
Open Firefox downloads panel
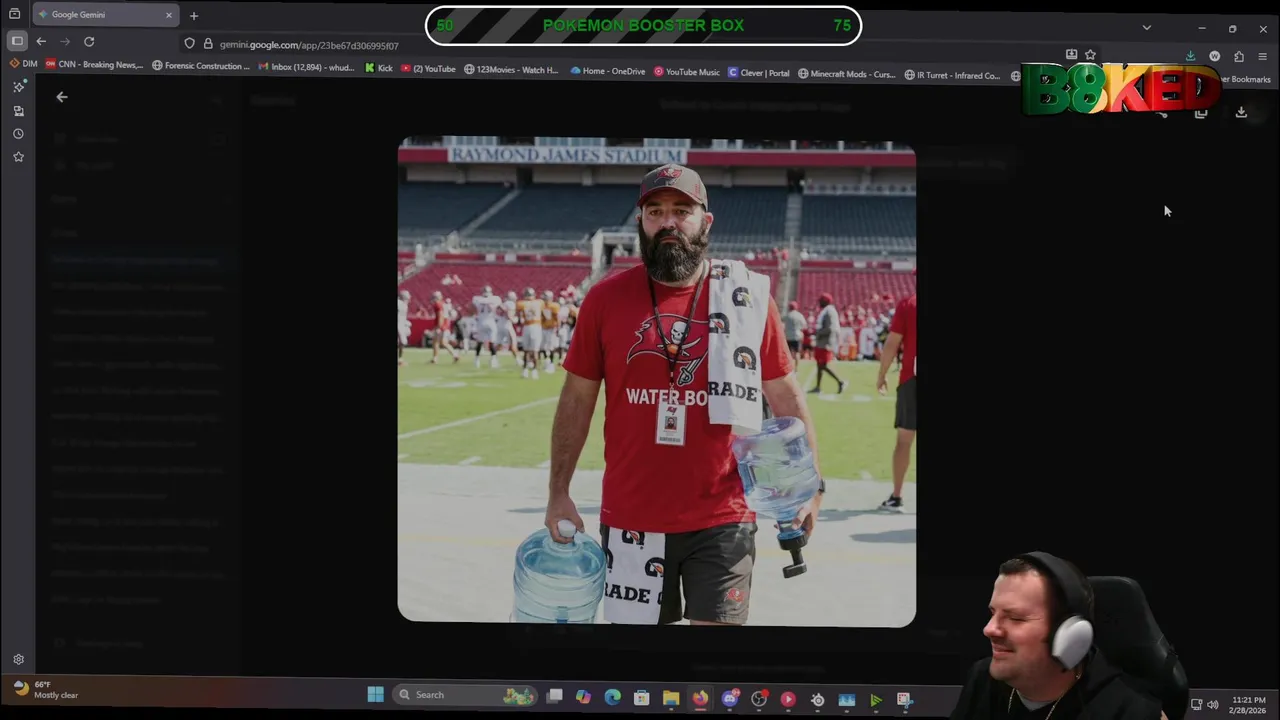coord(1190,56)
